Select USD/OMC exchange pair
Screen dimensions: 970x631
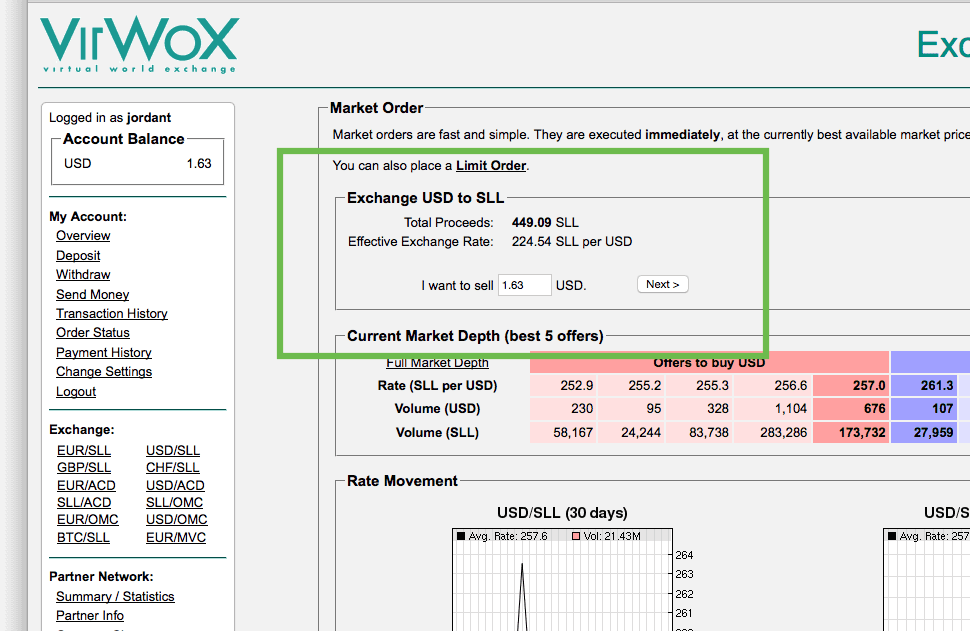[176, 520]
